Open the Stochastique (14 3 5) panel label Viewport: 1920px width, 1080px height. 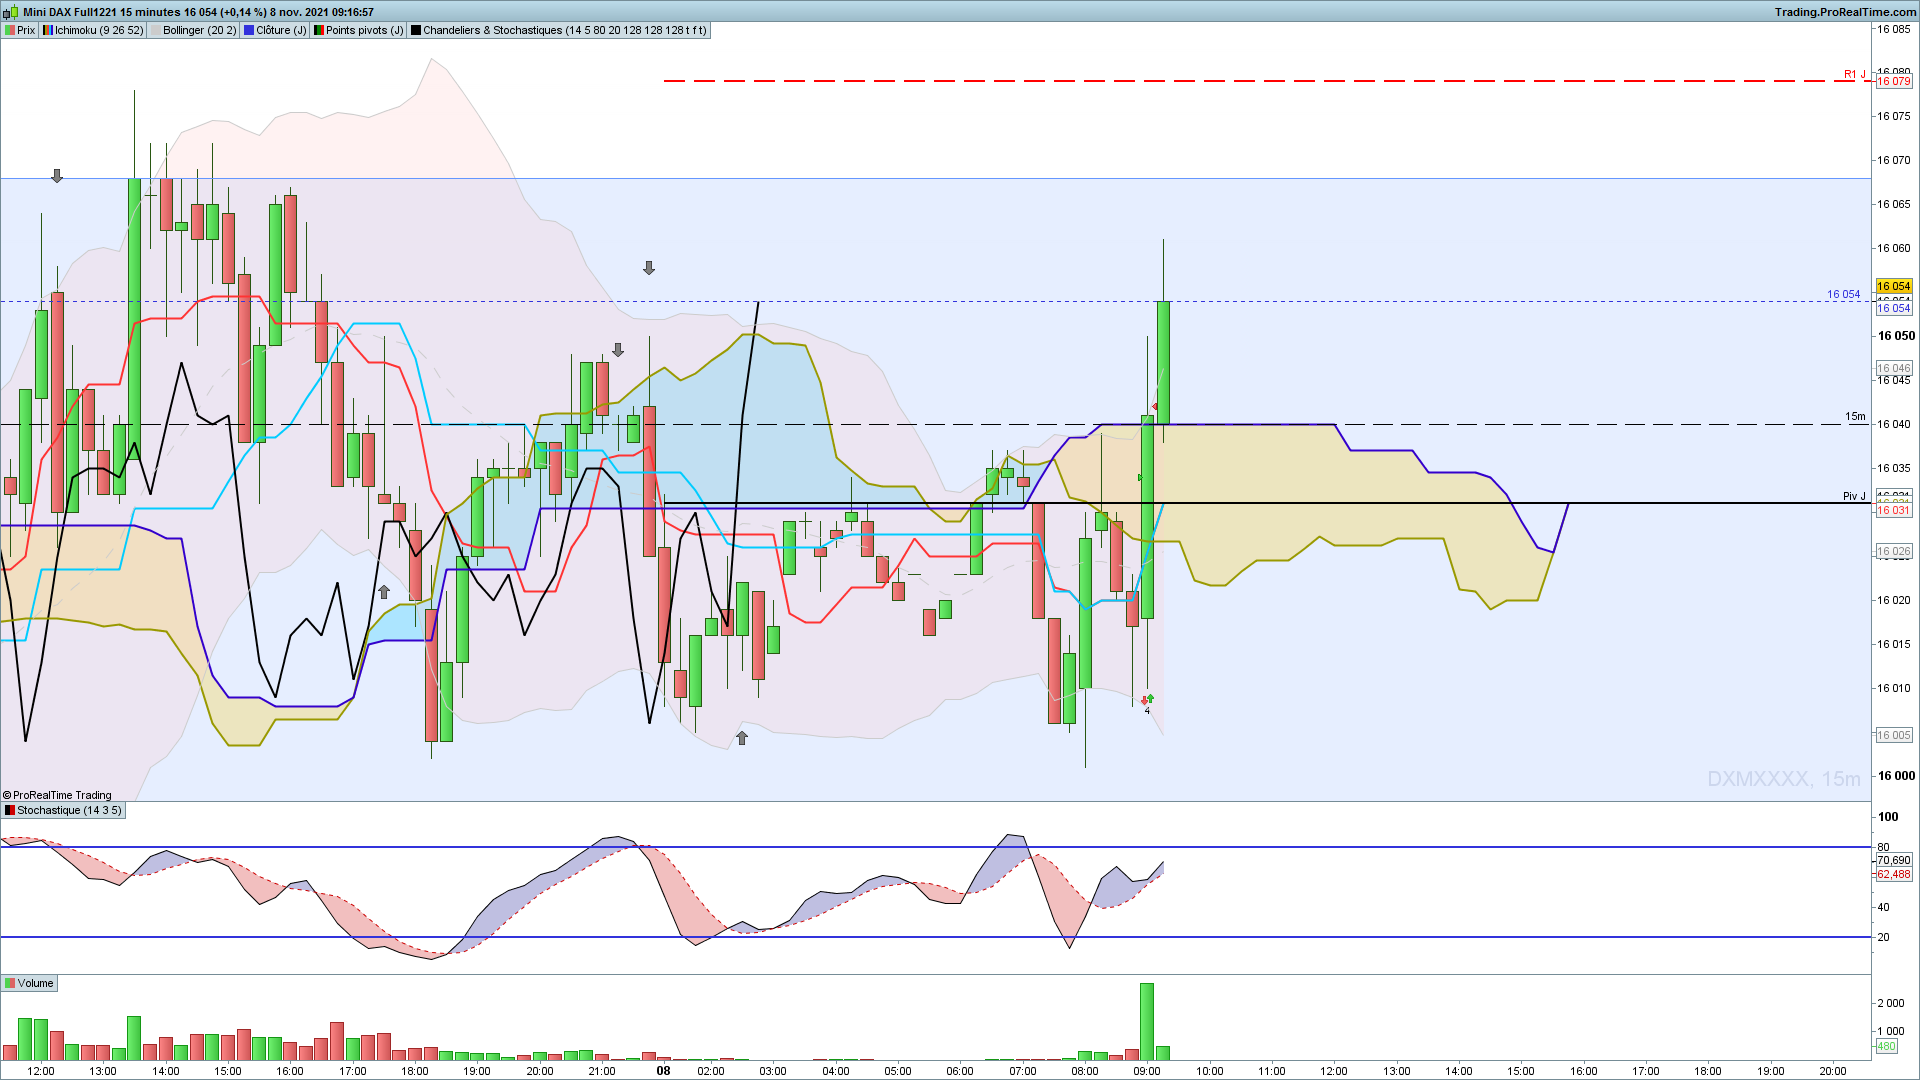point(63,810)
